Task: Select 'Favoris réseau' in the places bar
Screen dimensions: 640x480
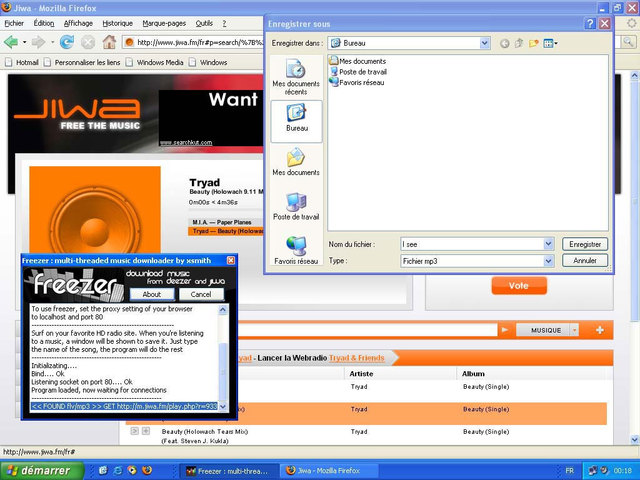Action: pos(296,250)
